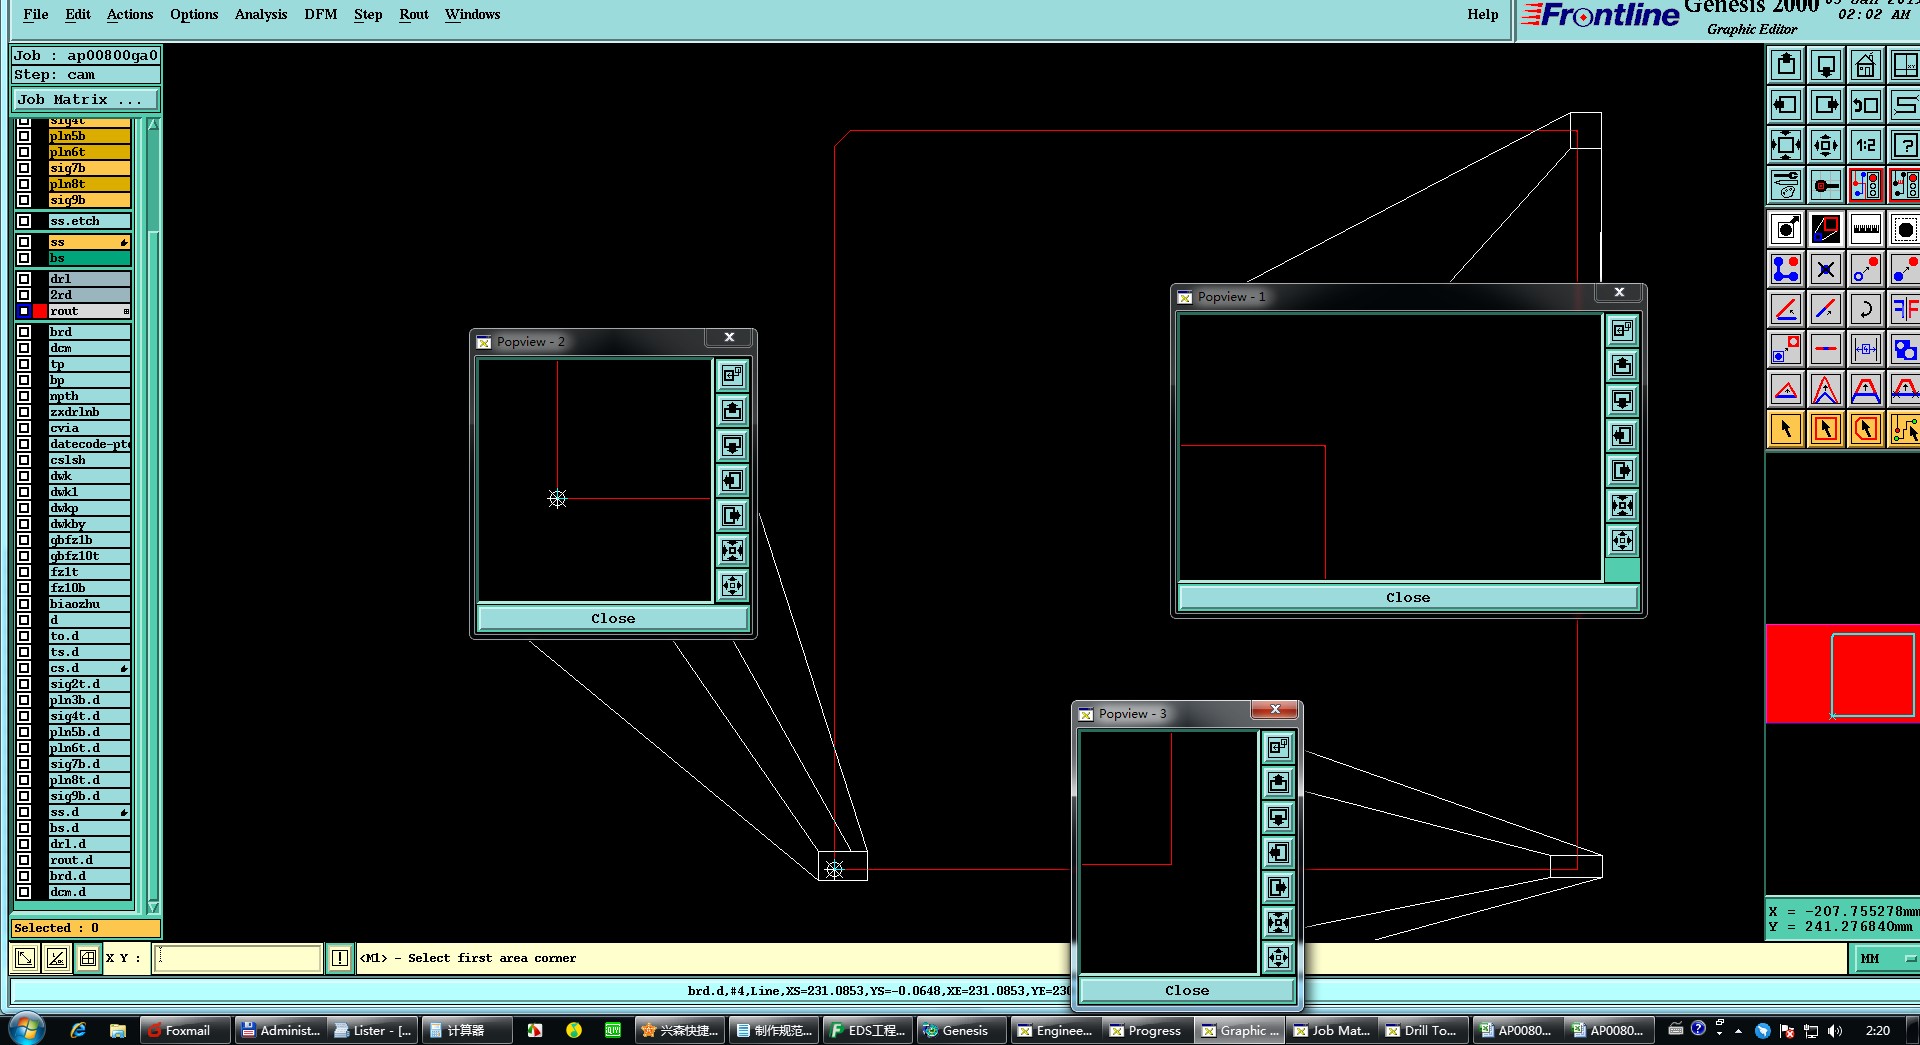Toggle display checkbox for biaozhu layer
1920x1045 pixels.
coord(24,604)
